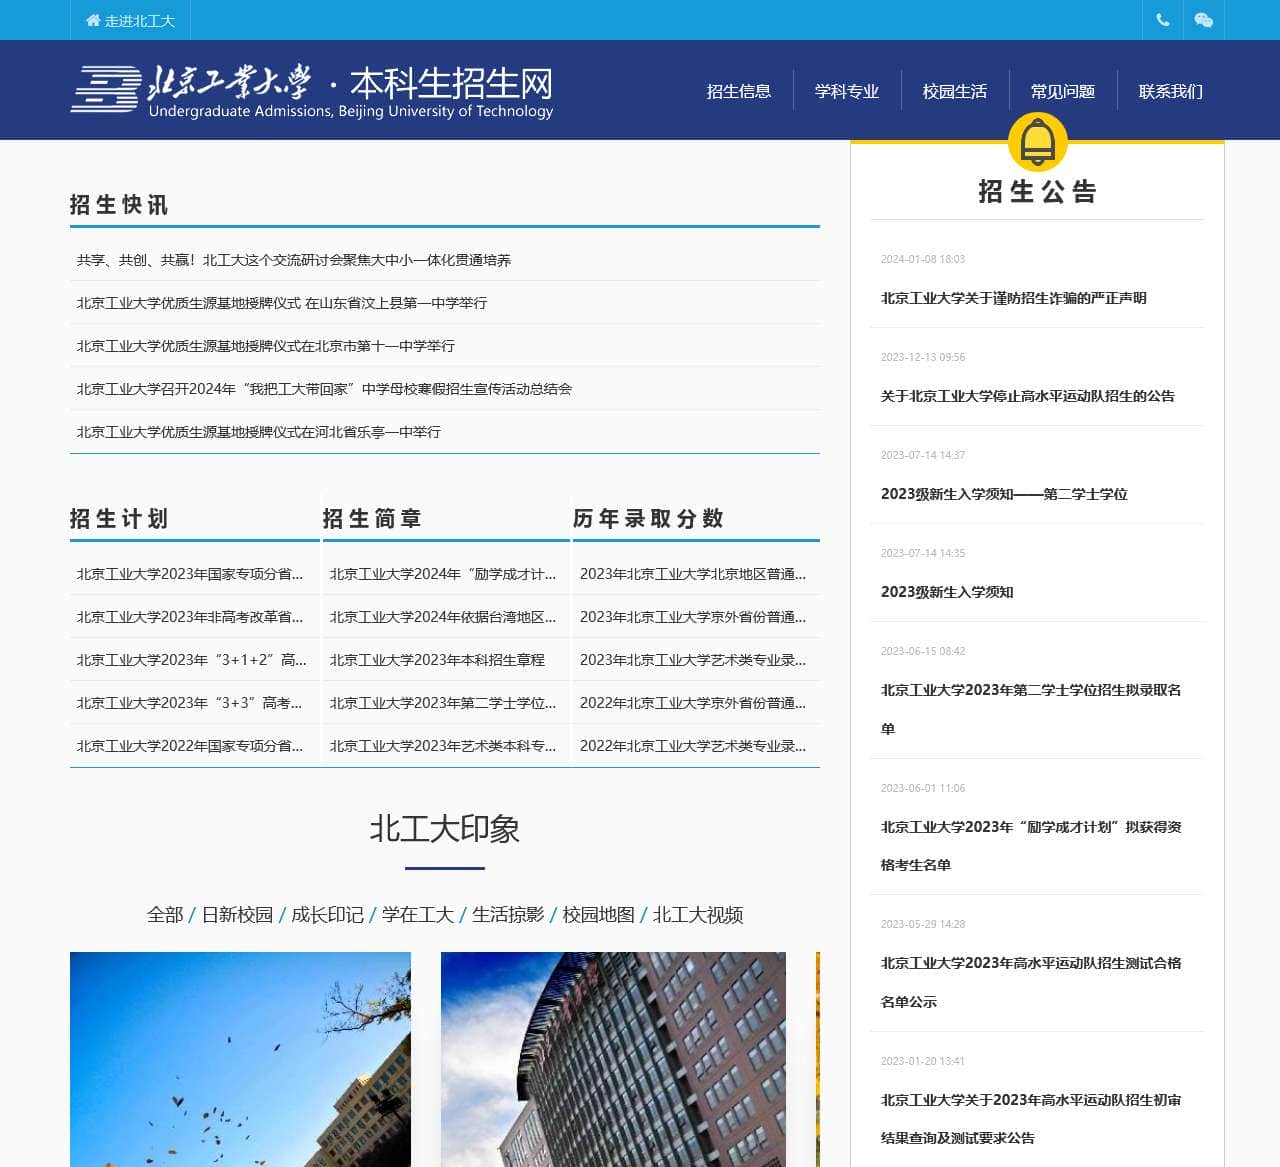1280x1167 pixels.
Task: Open the 招生计划 section heading
Action: (119, 519)
